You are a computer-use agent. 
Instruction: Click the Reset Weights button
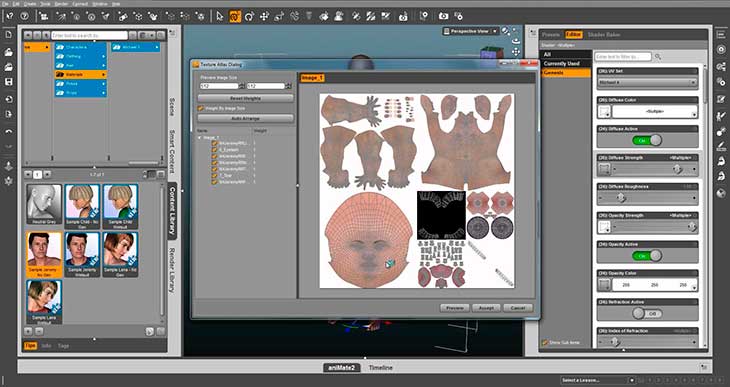pos(245,98)
